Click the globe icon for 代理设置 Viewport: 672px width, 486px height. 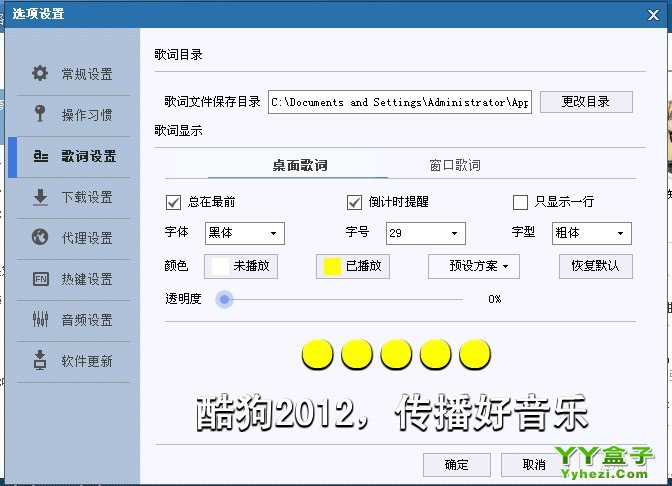click(40, 237)
